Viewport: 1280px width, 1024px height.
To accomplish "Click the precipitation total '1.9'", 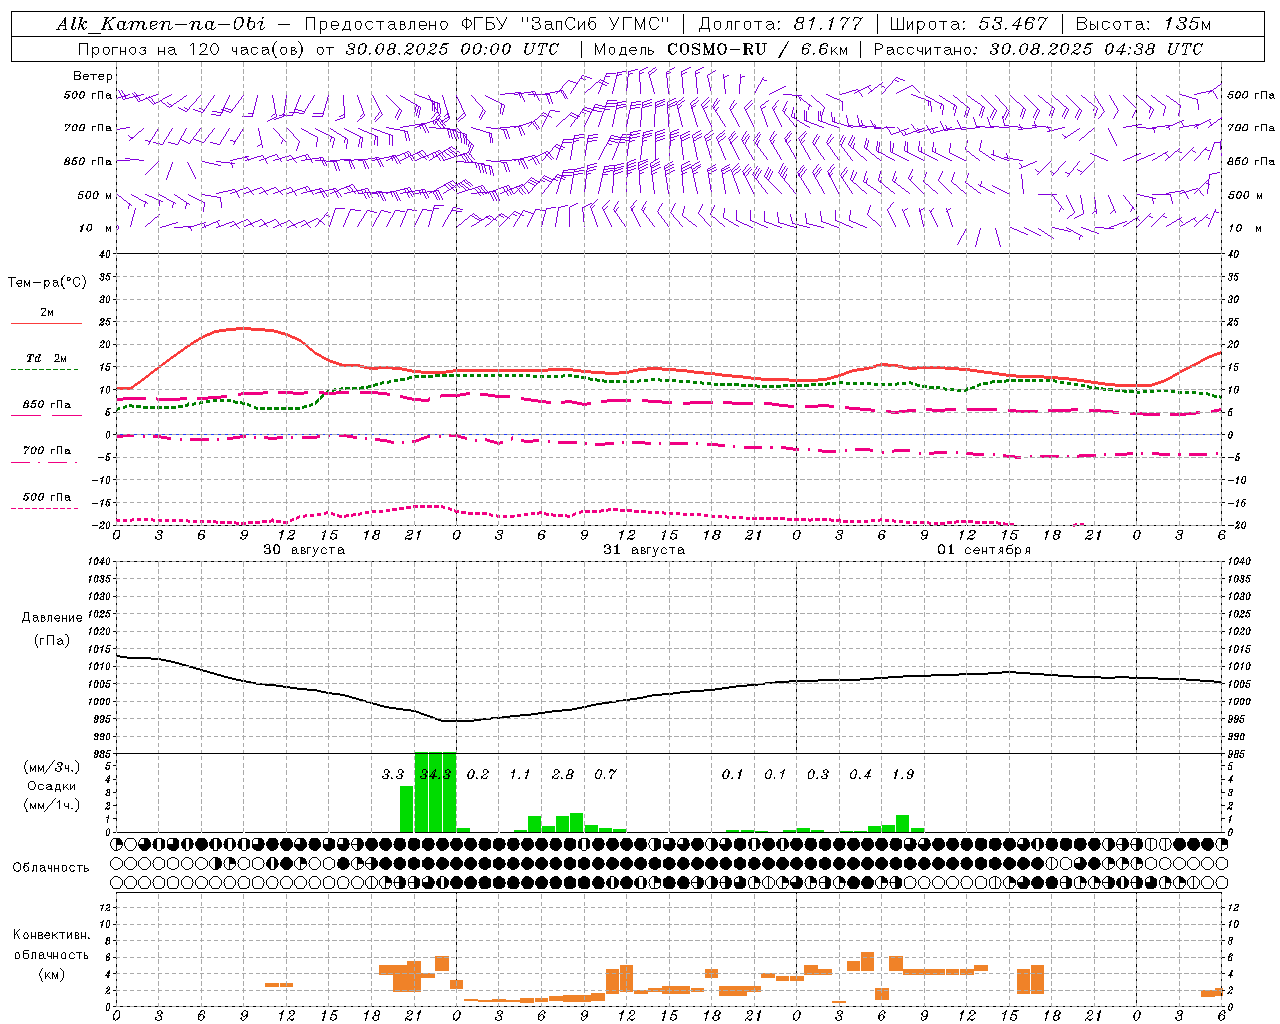I will 903,775.
